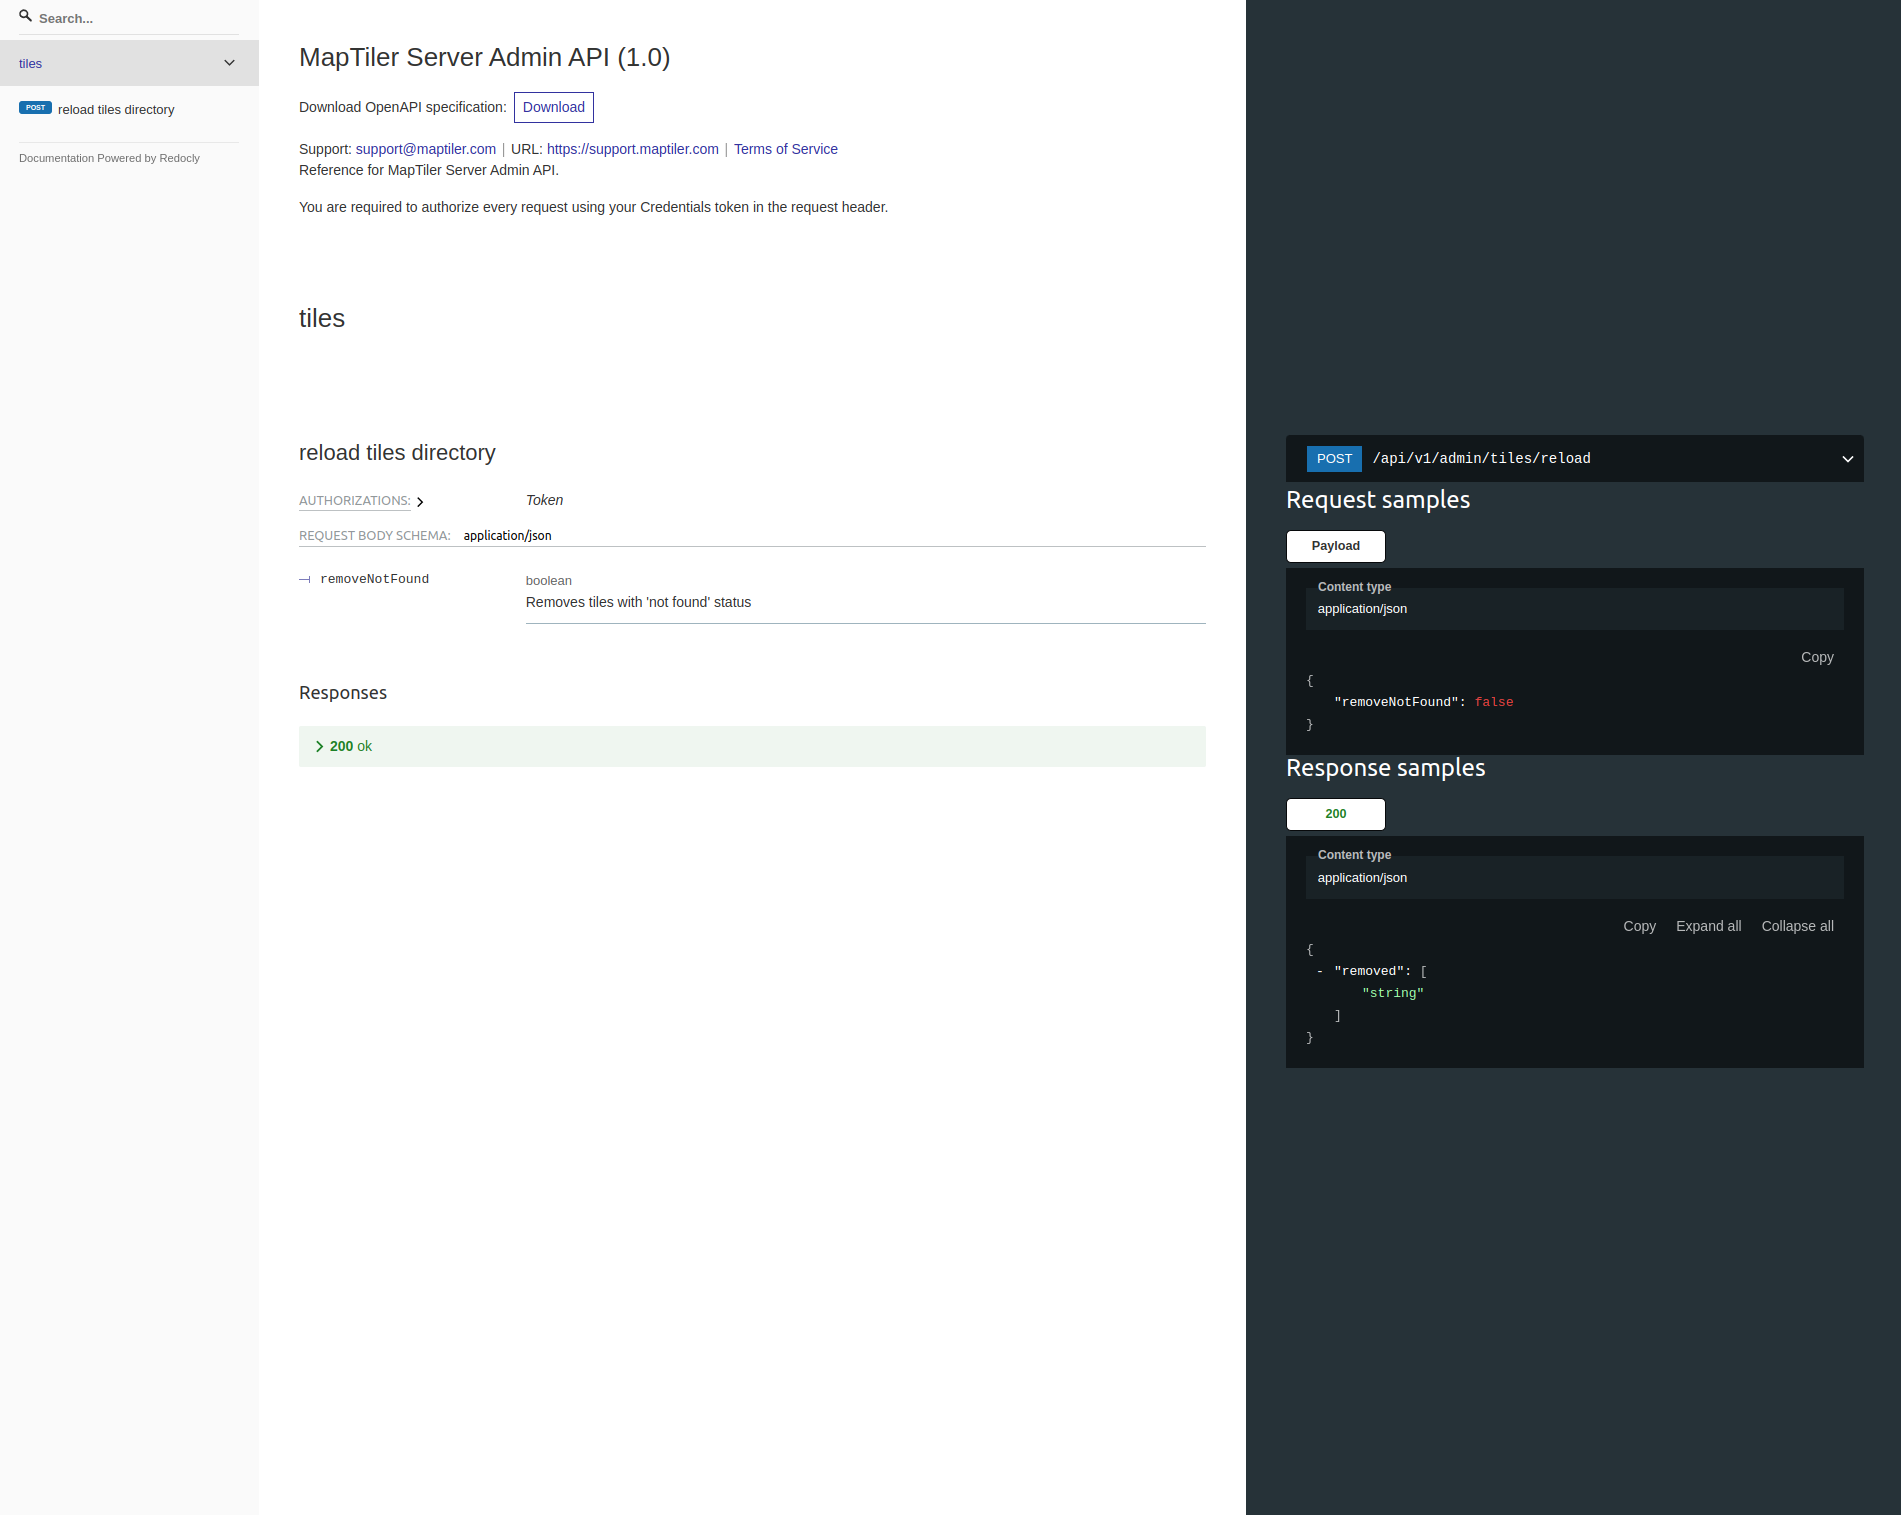
Task: Open Terms of Service link
Action: pyautogui.click(x=785, y=149)
